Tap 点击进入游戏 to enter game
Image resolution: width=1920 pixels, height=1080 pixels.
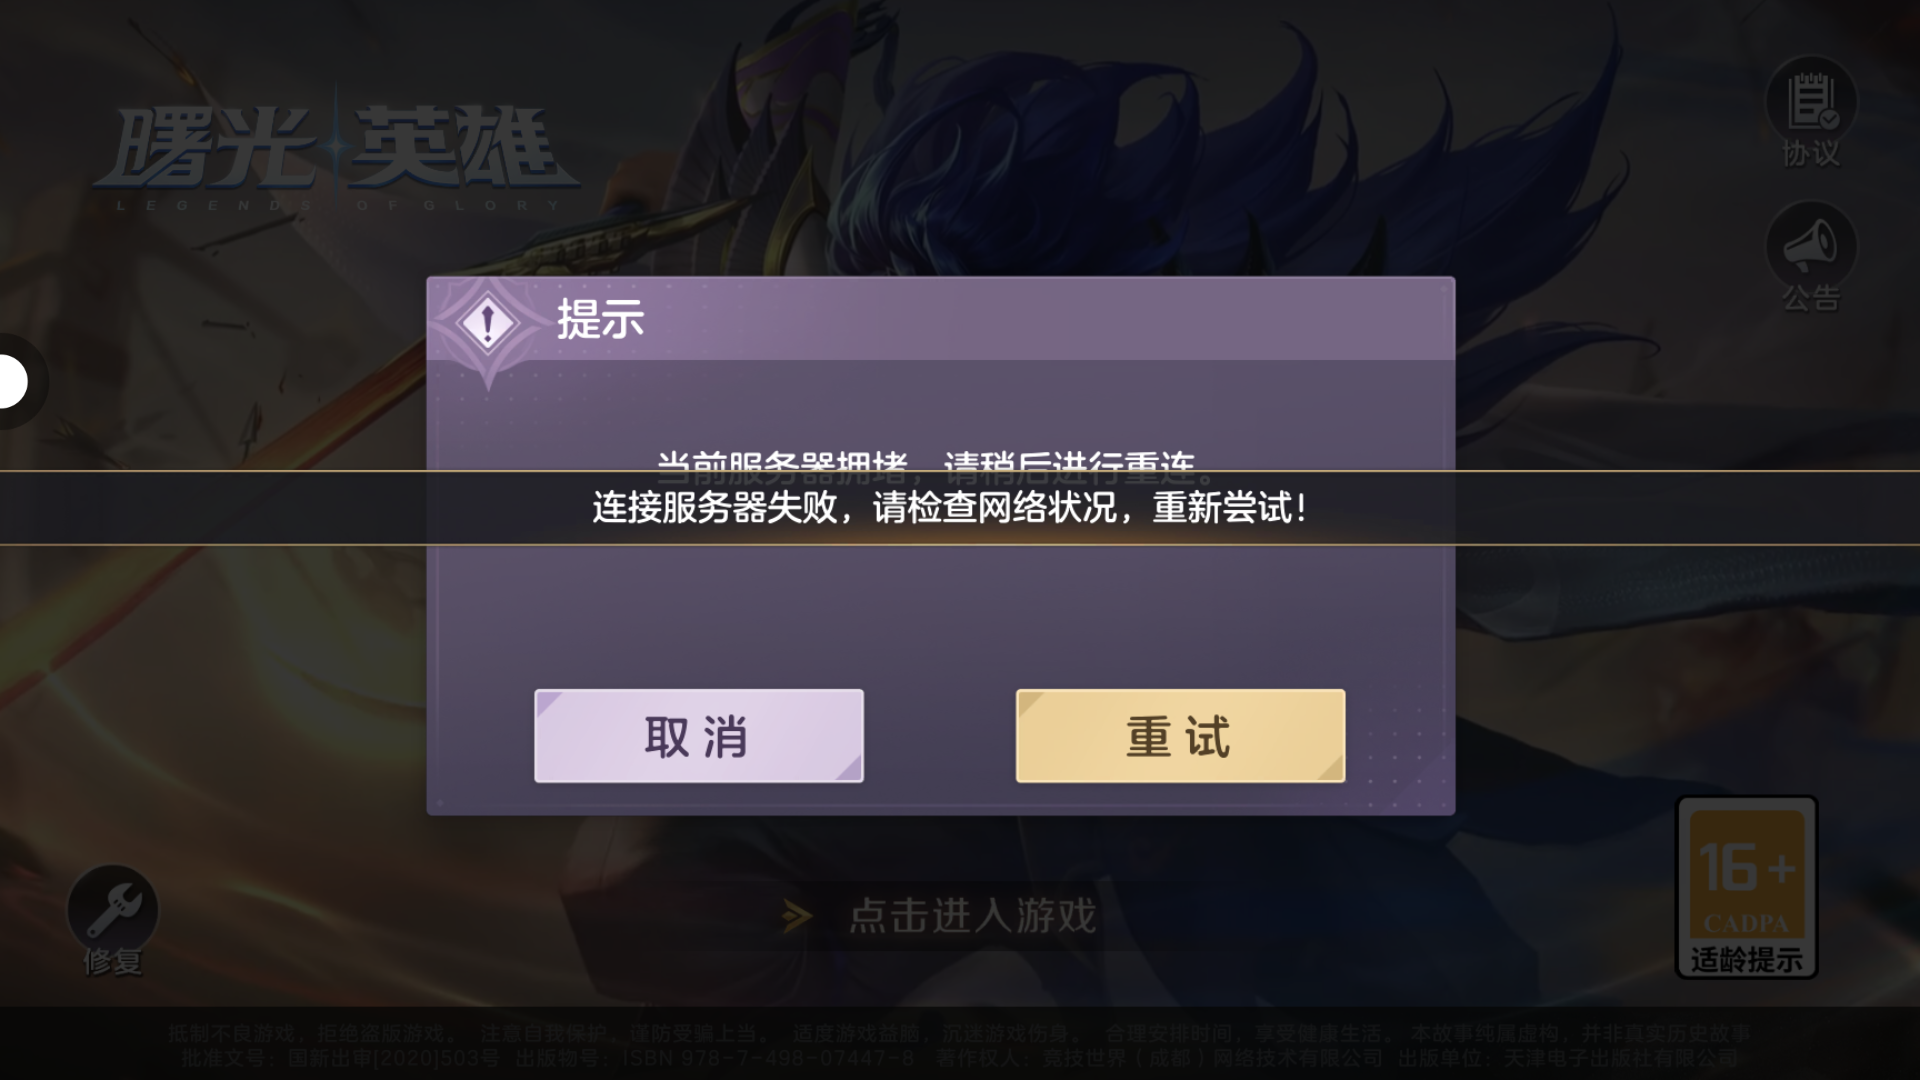tap(973, 916)
